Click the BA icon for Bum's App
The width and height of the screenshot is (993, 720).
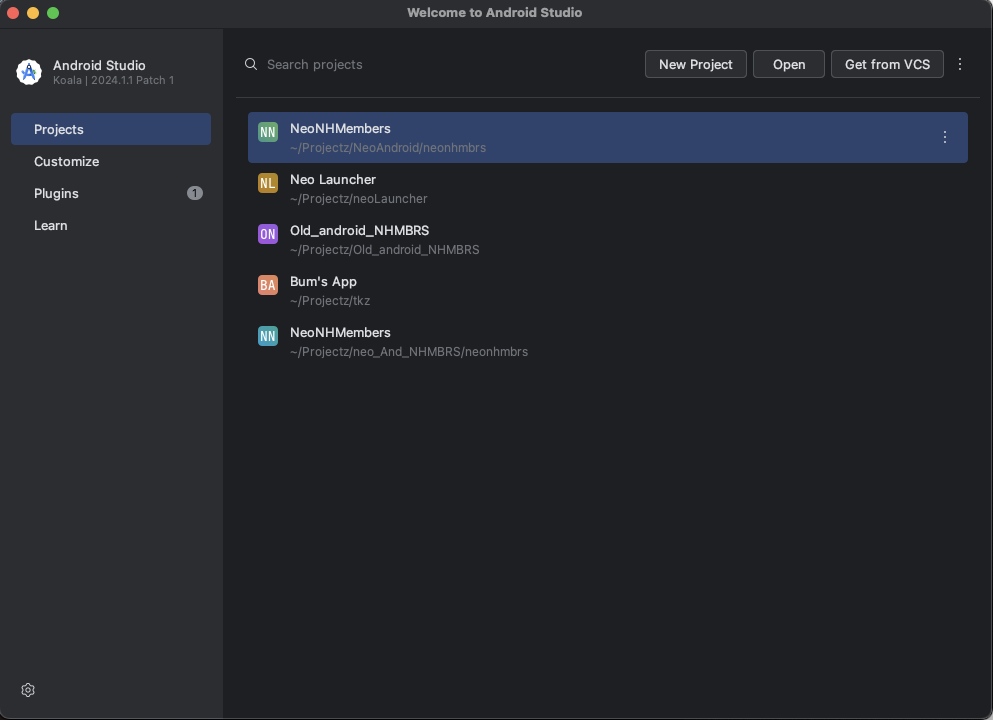[268, 285]
